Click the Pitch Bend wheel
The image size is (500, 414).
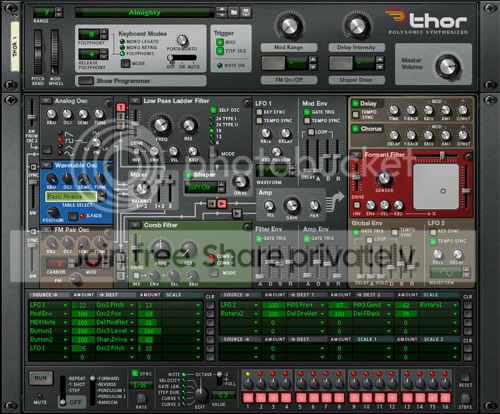[x=38, y=52]
